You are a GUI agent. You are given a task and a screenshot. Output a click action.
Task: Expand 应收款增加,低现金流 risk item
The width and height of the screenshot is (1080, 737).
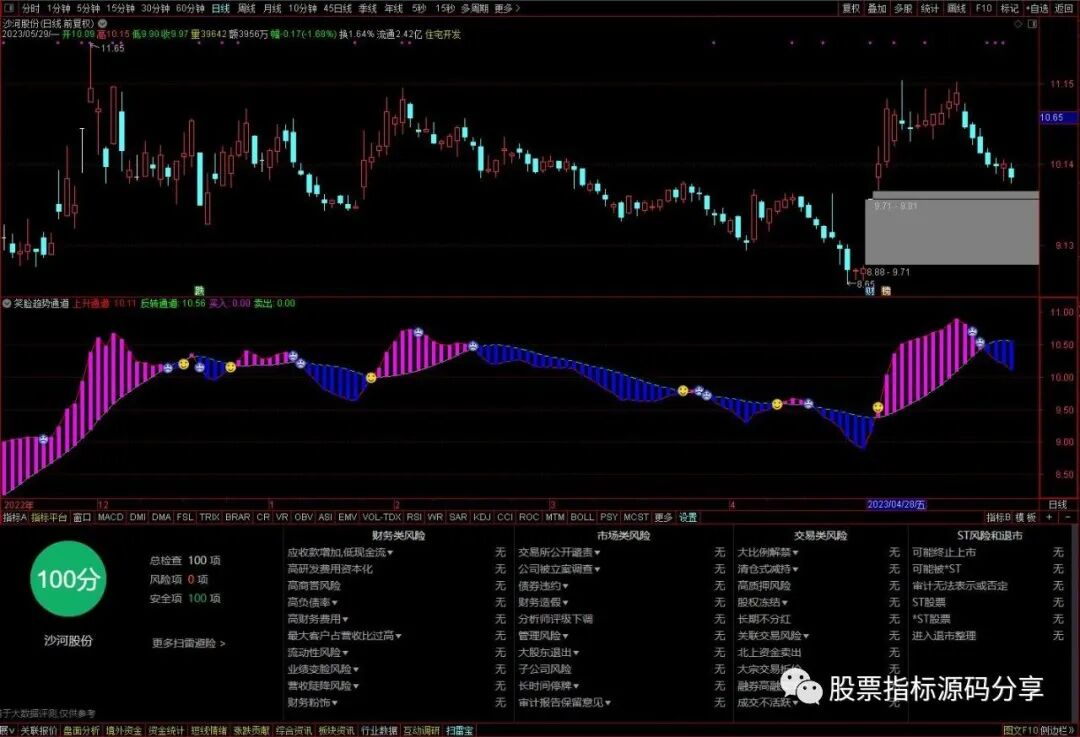click(x=340, y=552)
